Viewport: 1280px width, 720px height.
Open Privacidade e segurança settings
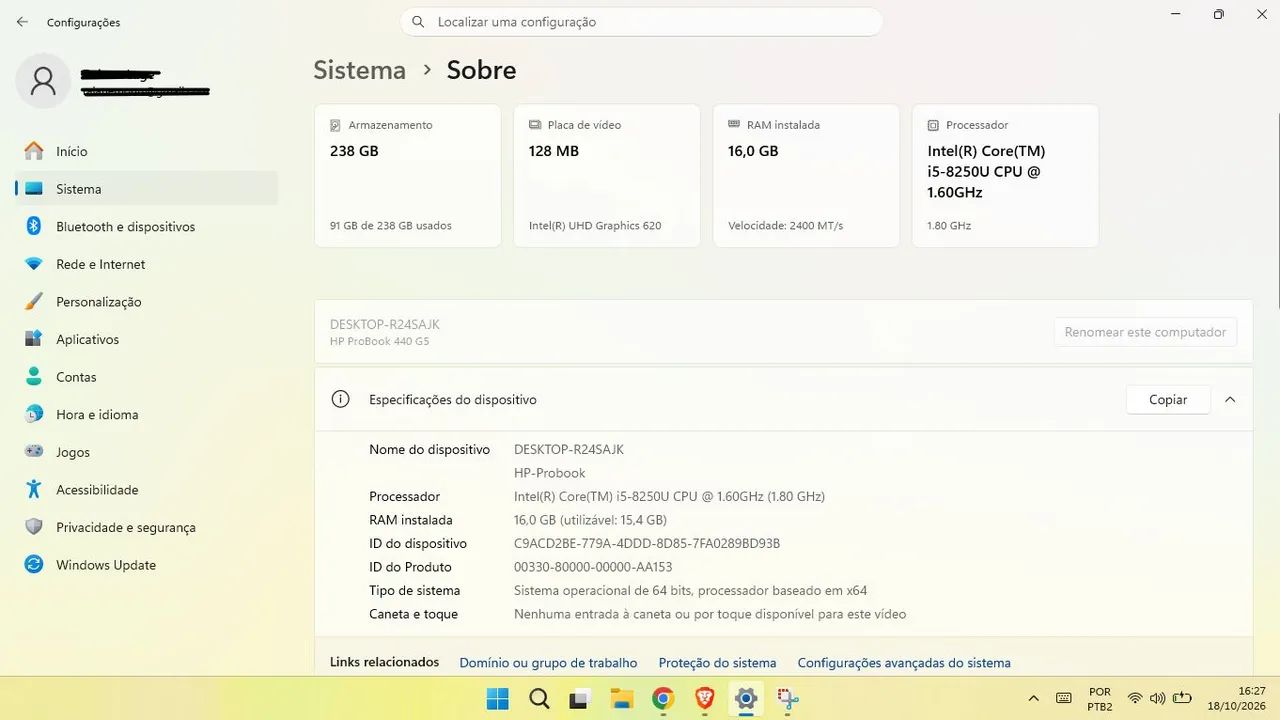[x=146, y=527]
